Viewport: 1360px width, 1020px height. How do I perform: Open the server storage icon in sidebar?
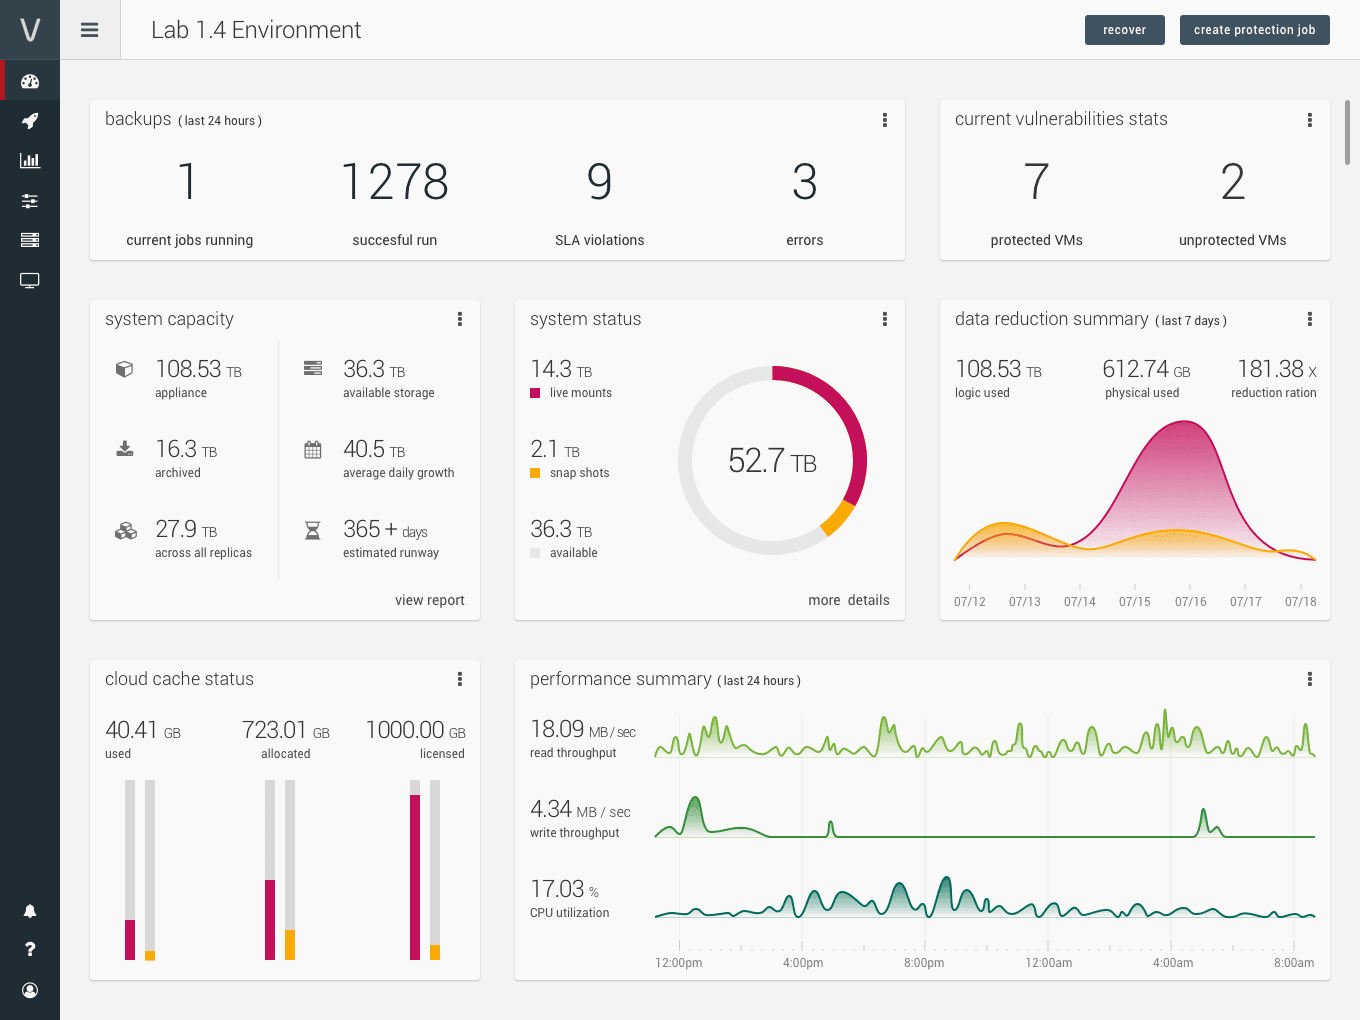point(30,240)
